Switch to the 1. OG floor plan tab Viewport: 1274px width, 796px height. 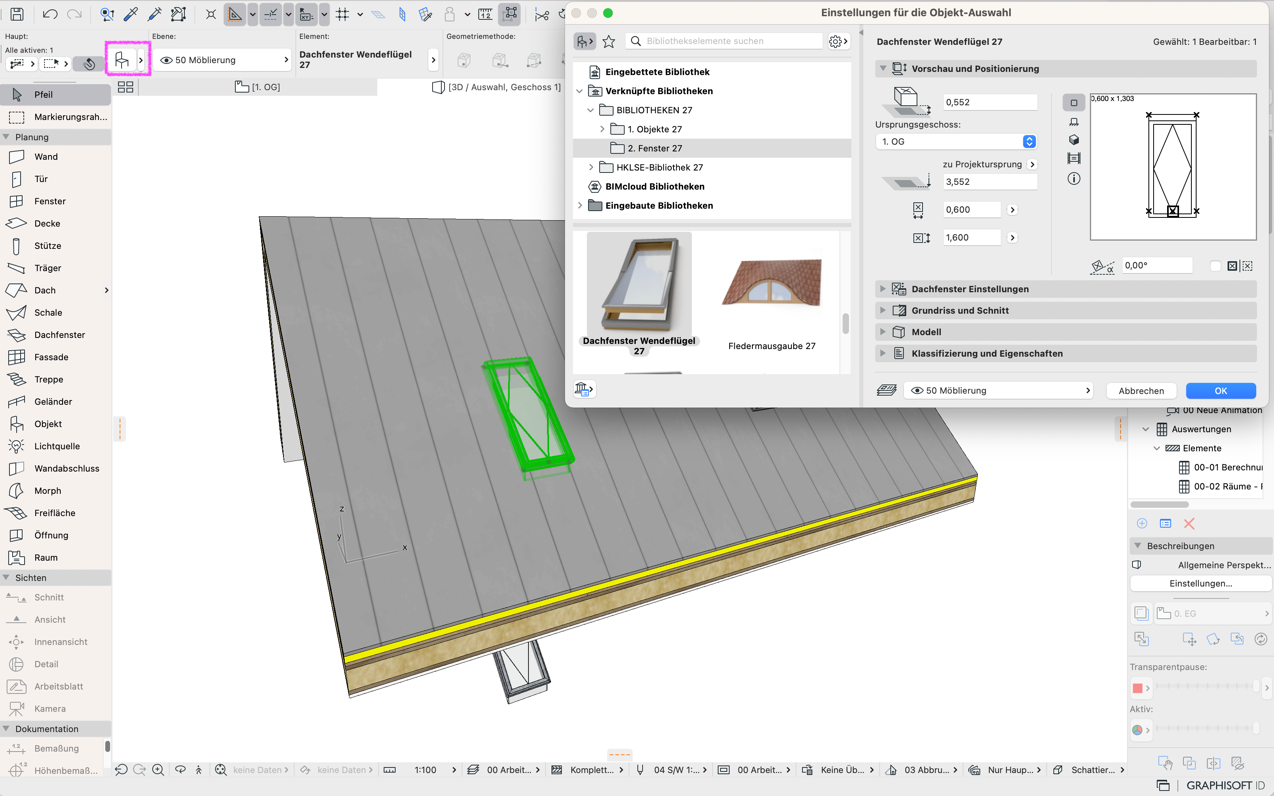pos(258,87)
